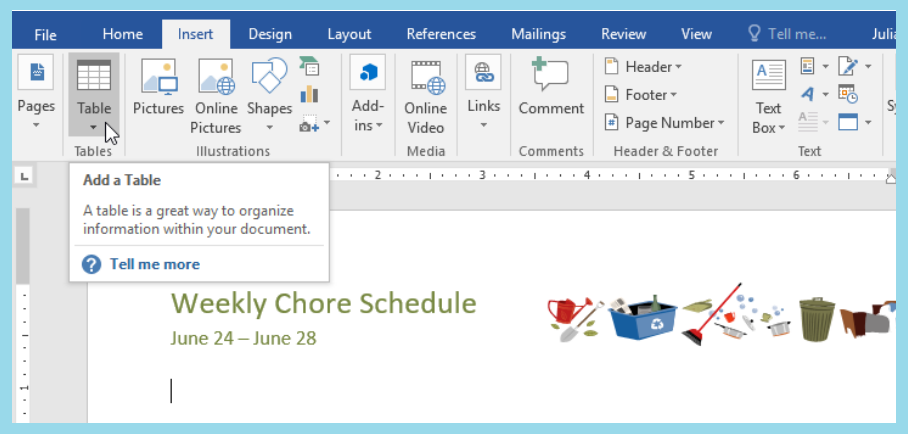Click the Weekly Chore Schedule heading
Image resolution: width=908 pixels, height=434 pixels.
pyautogui.click(x=323, y=303)
